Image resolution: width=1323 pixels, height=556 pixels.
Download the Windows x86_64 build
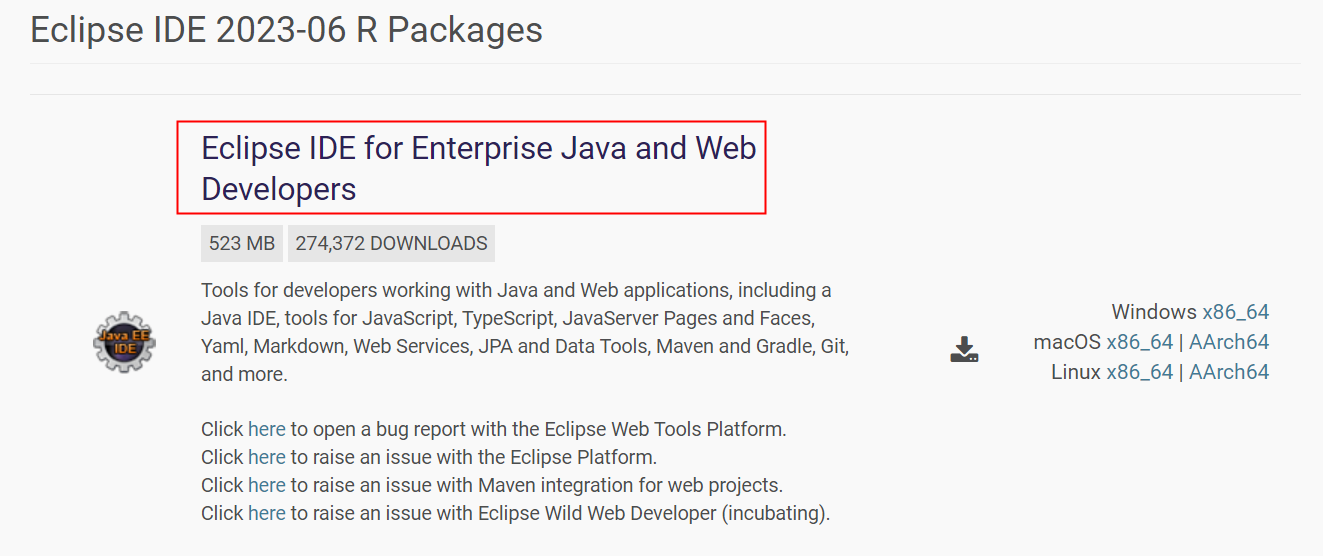[1235, 312]
